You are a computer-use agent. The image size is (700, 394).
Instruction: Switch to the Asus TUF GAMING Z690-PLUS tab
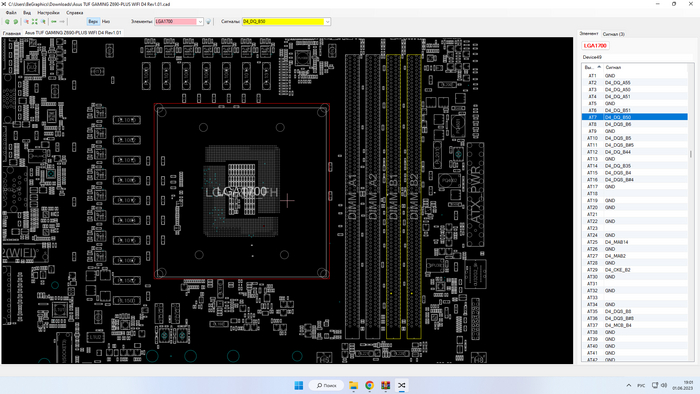coord(73,33)
